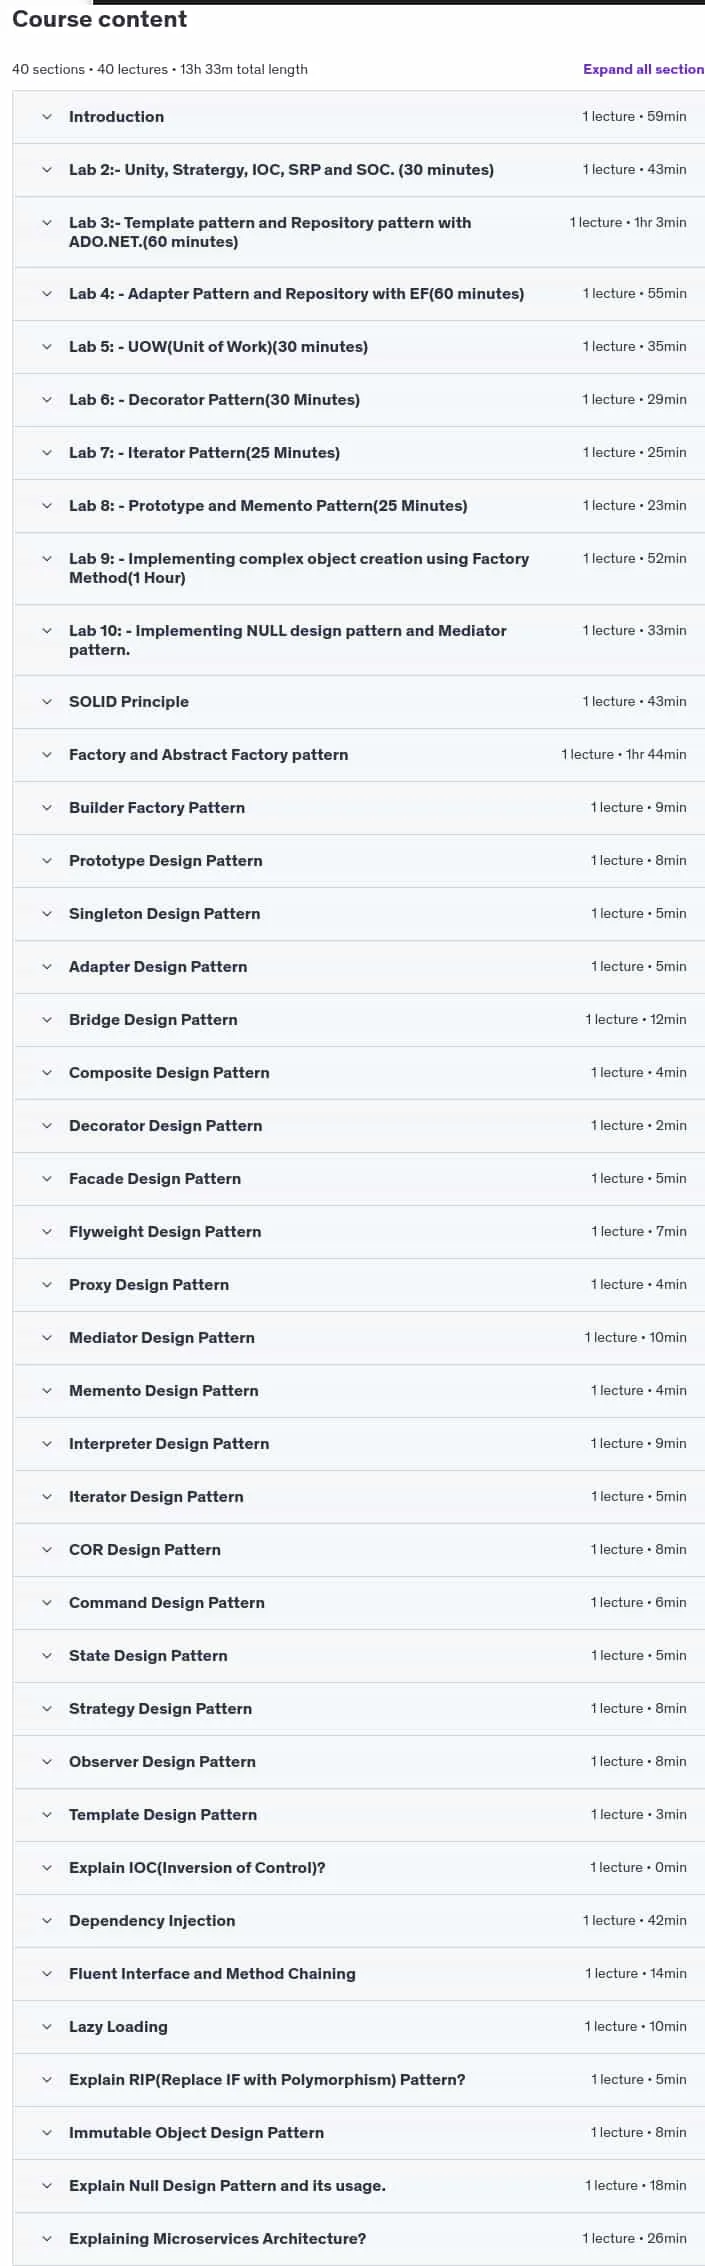Open Command Design Pattern section row
The image size is (705, 2266).
pos(358,1603)
